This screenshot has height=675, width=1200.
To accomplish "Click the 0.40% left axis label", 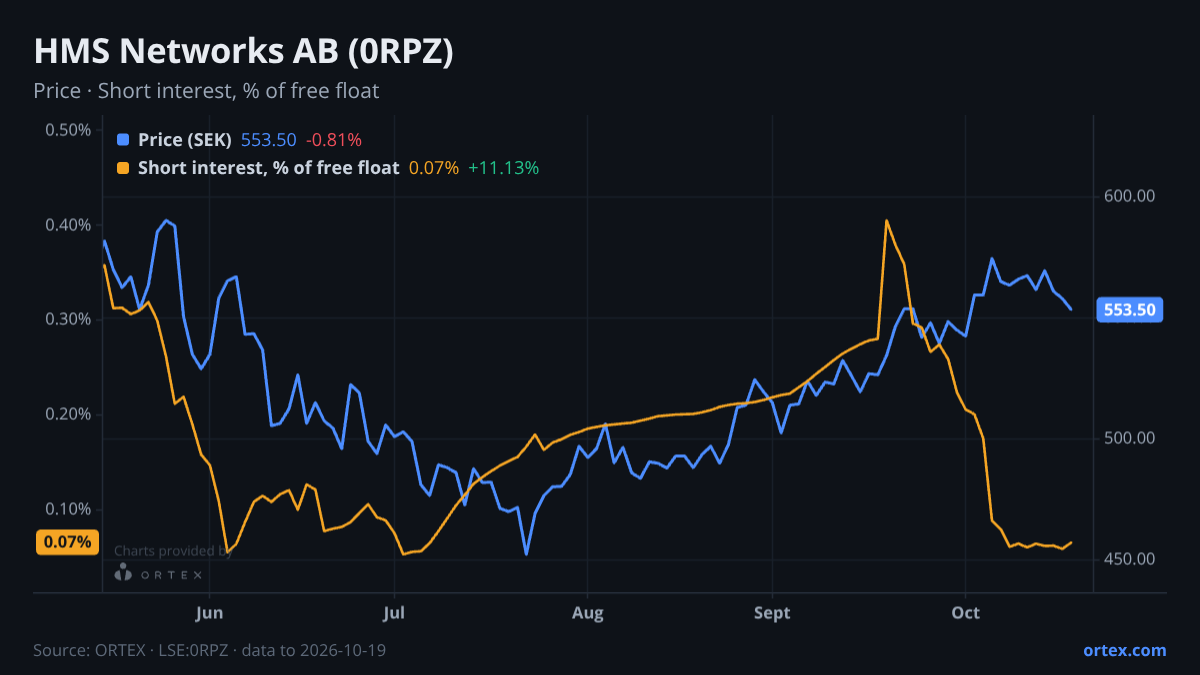I will [x=69, y=225].
